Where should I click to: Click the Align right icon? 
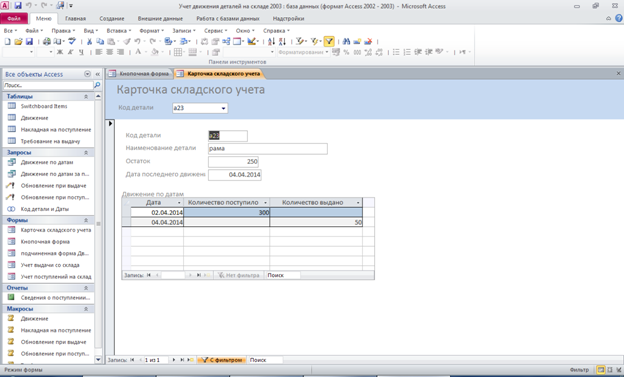(x=120, y=52)
